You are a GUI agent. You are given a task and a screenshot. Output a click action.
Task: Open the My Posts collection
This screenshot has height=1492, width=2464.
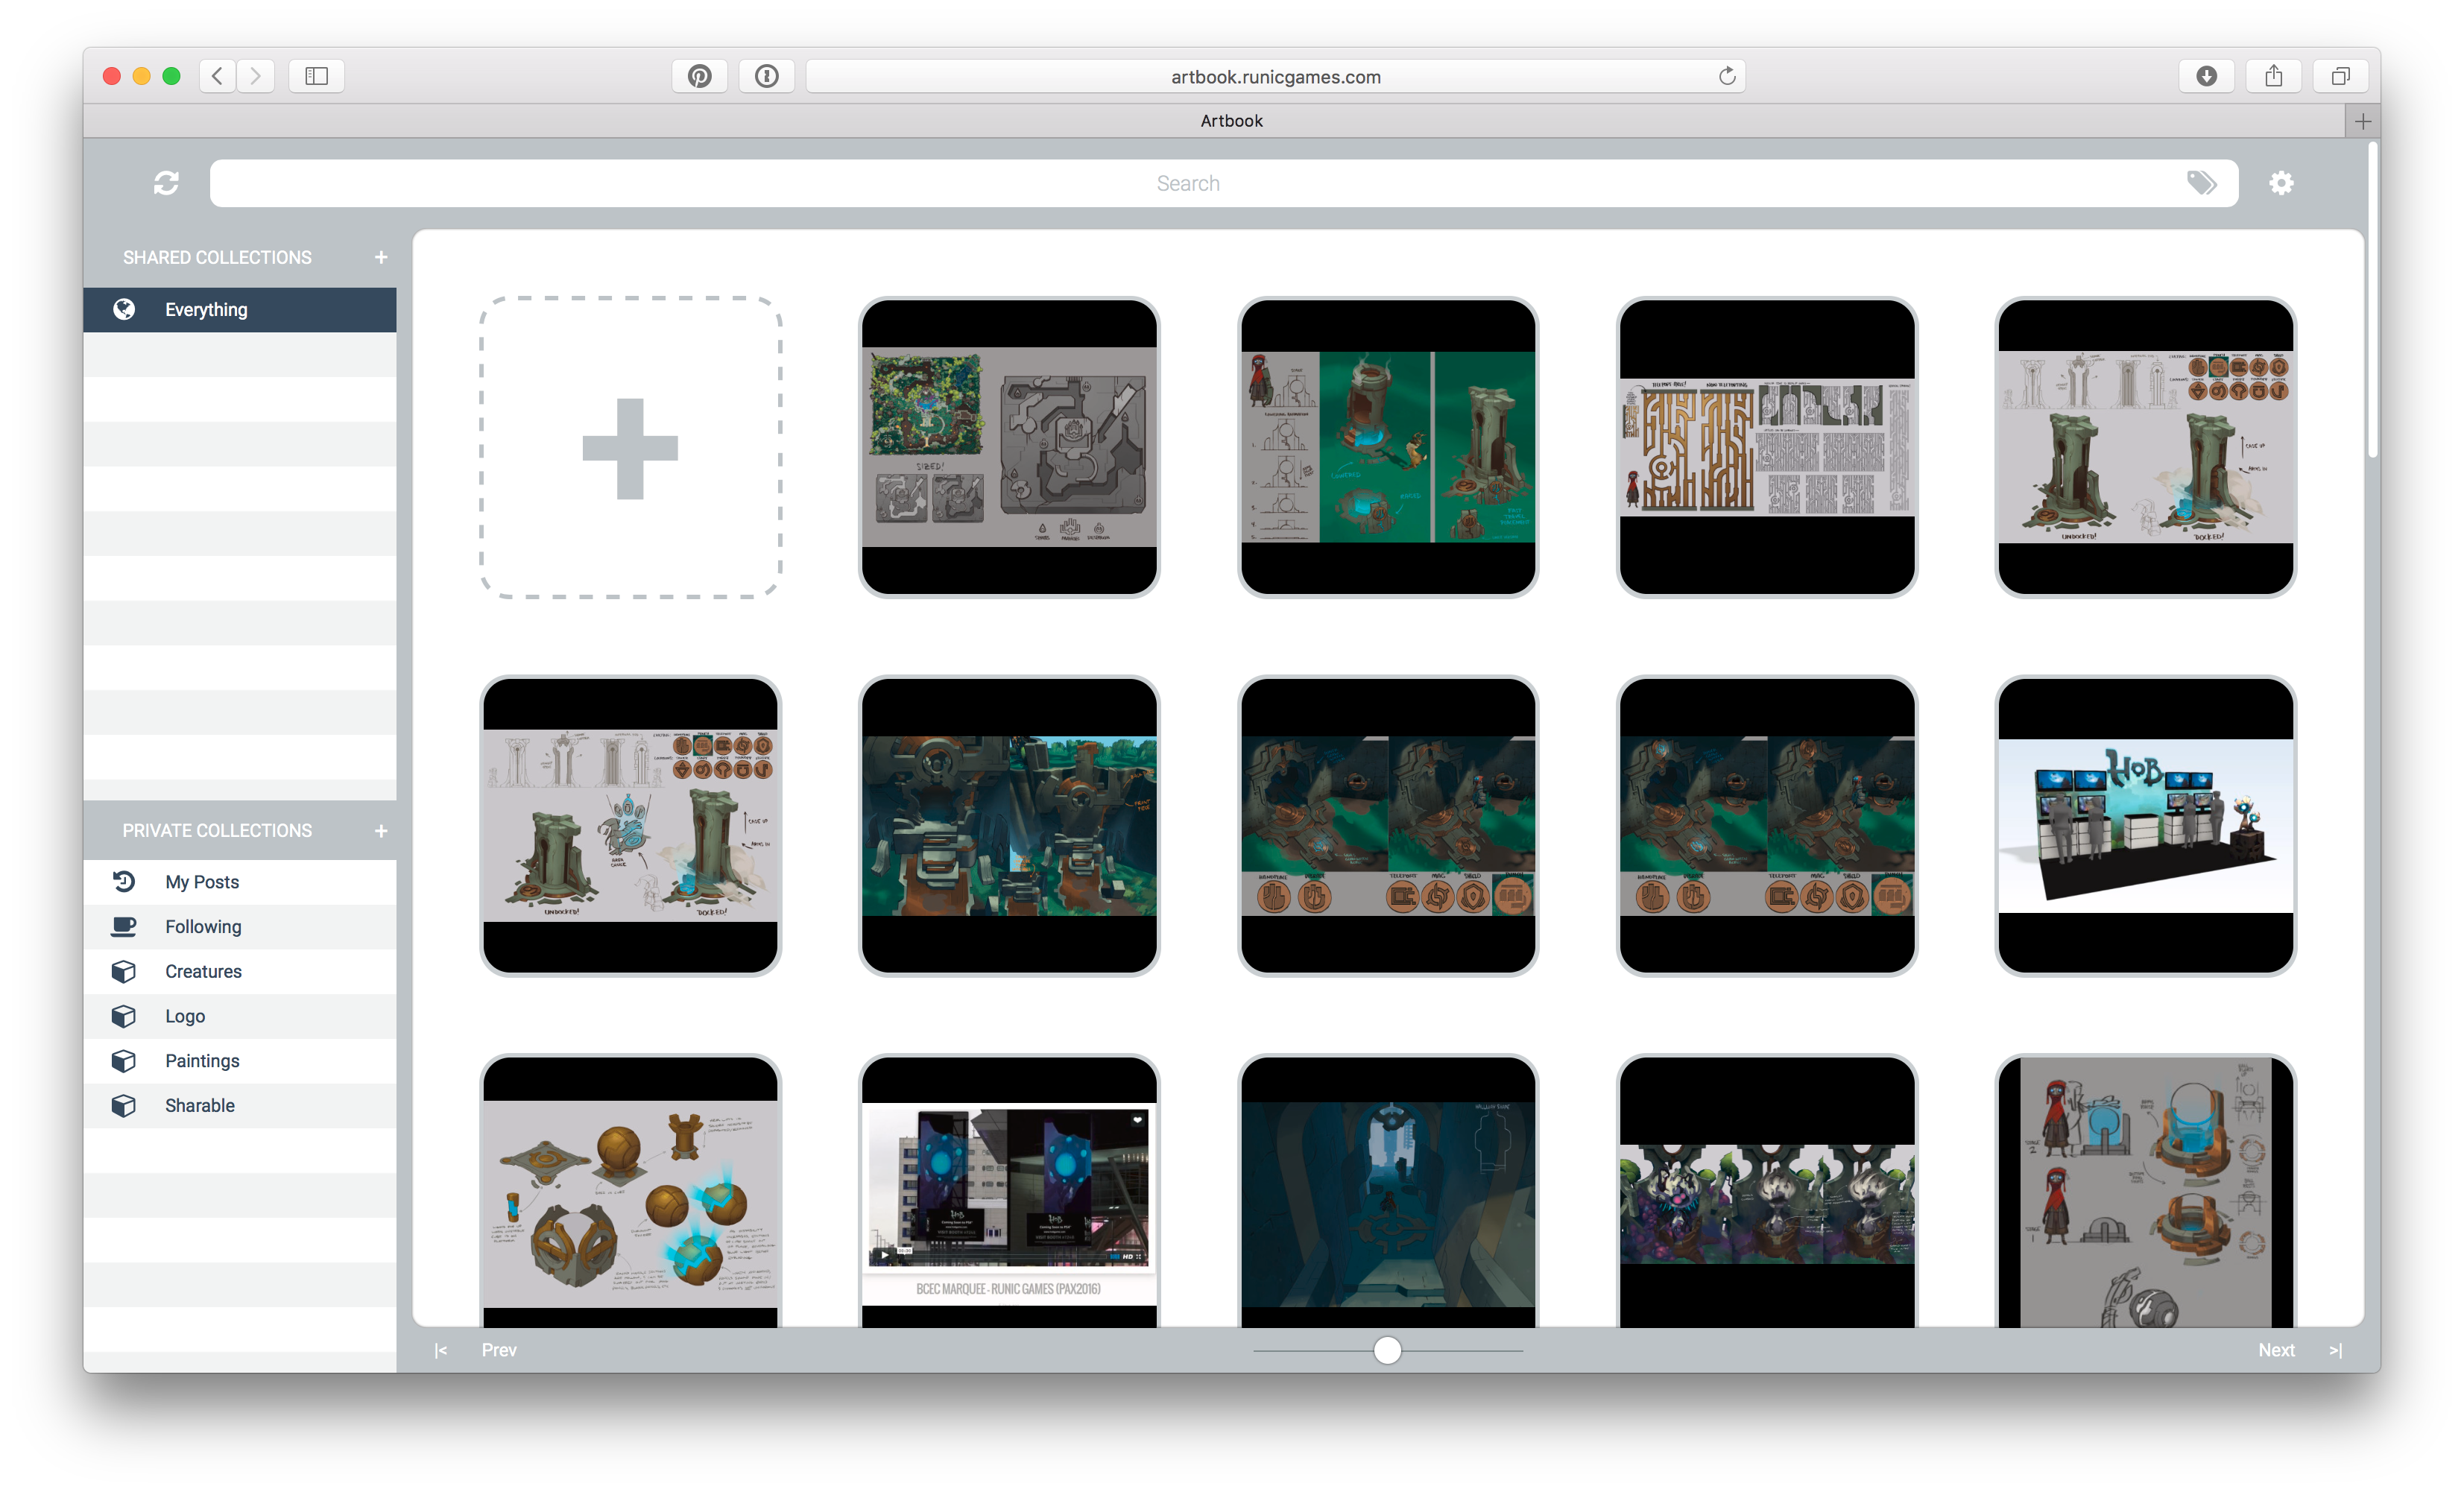click(x=202, y=882)
